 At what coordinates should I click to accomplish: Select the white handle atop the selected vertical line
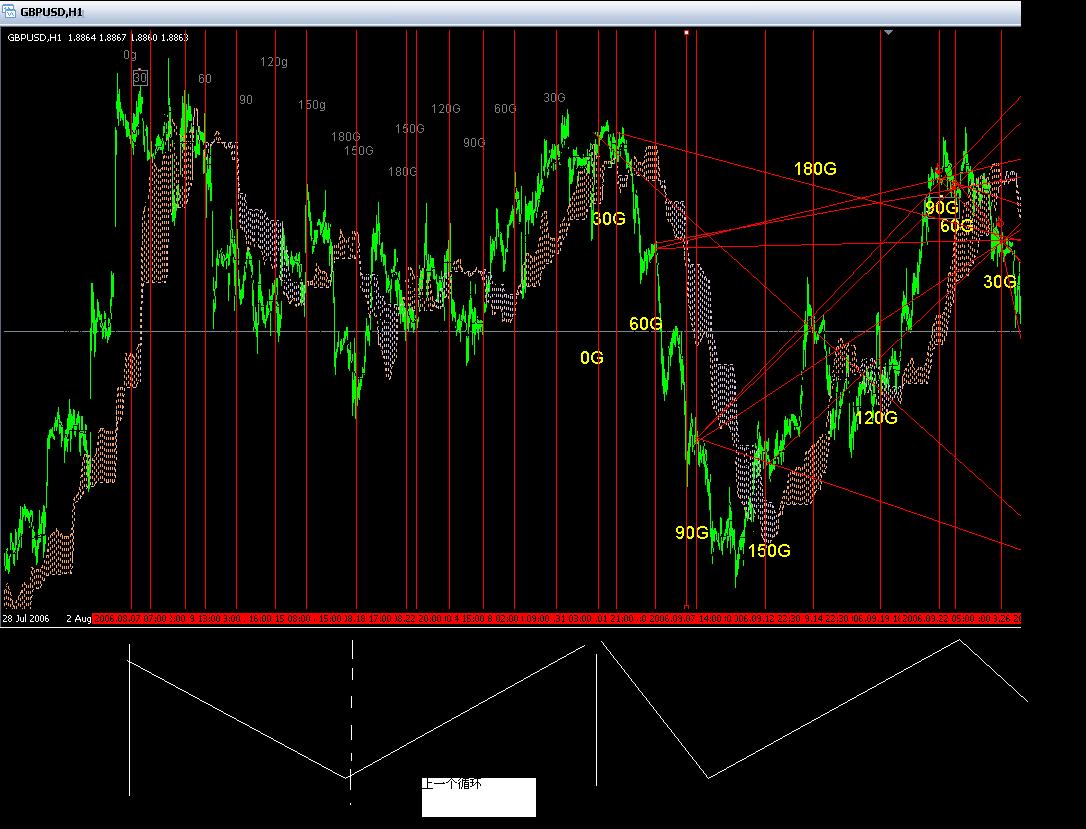(686, 32)
